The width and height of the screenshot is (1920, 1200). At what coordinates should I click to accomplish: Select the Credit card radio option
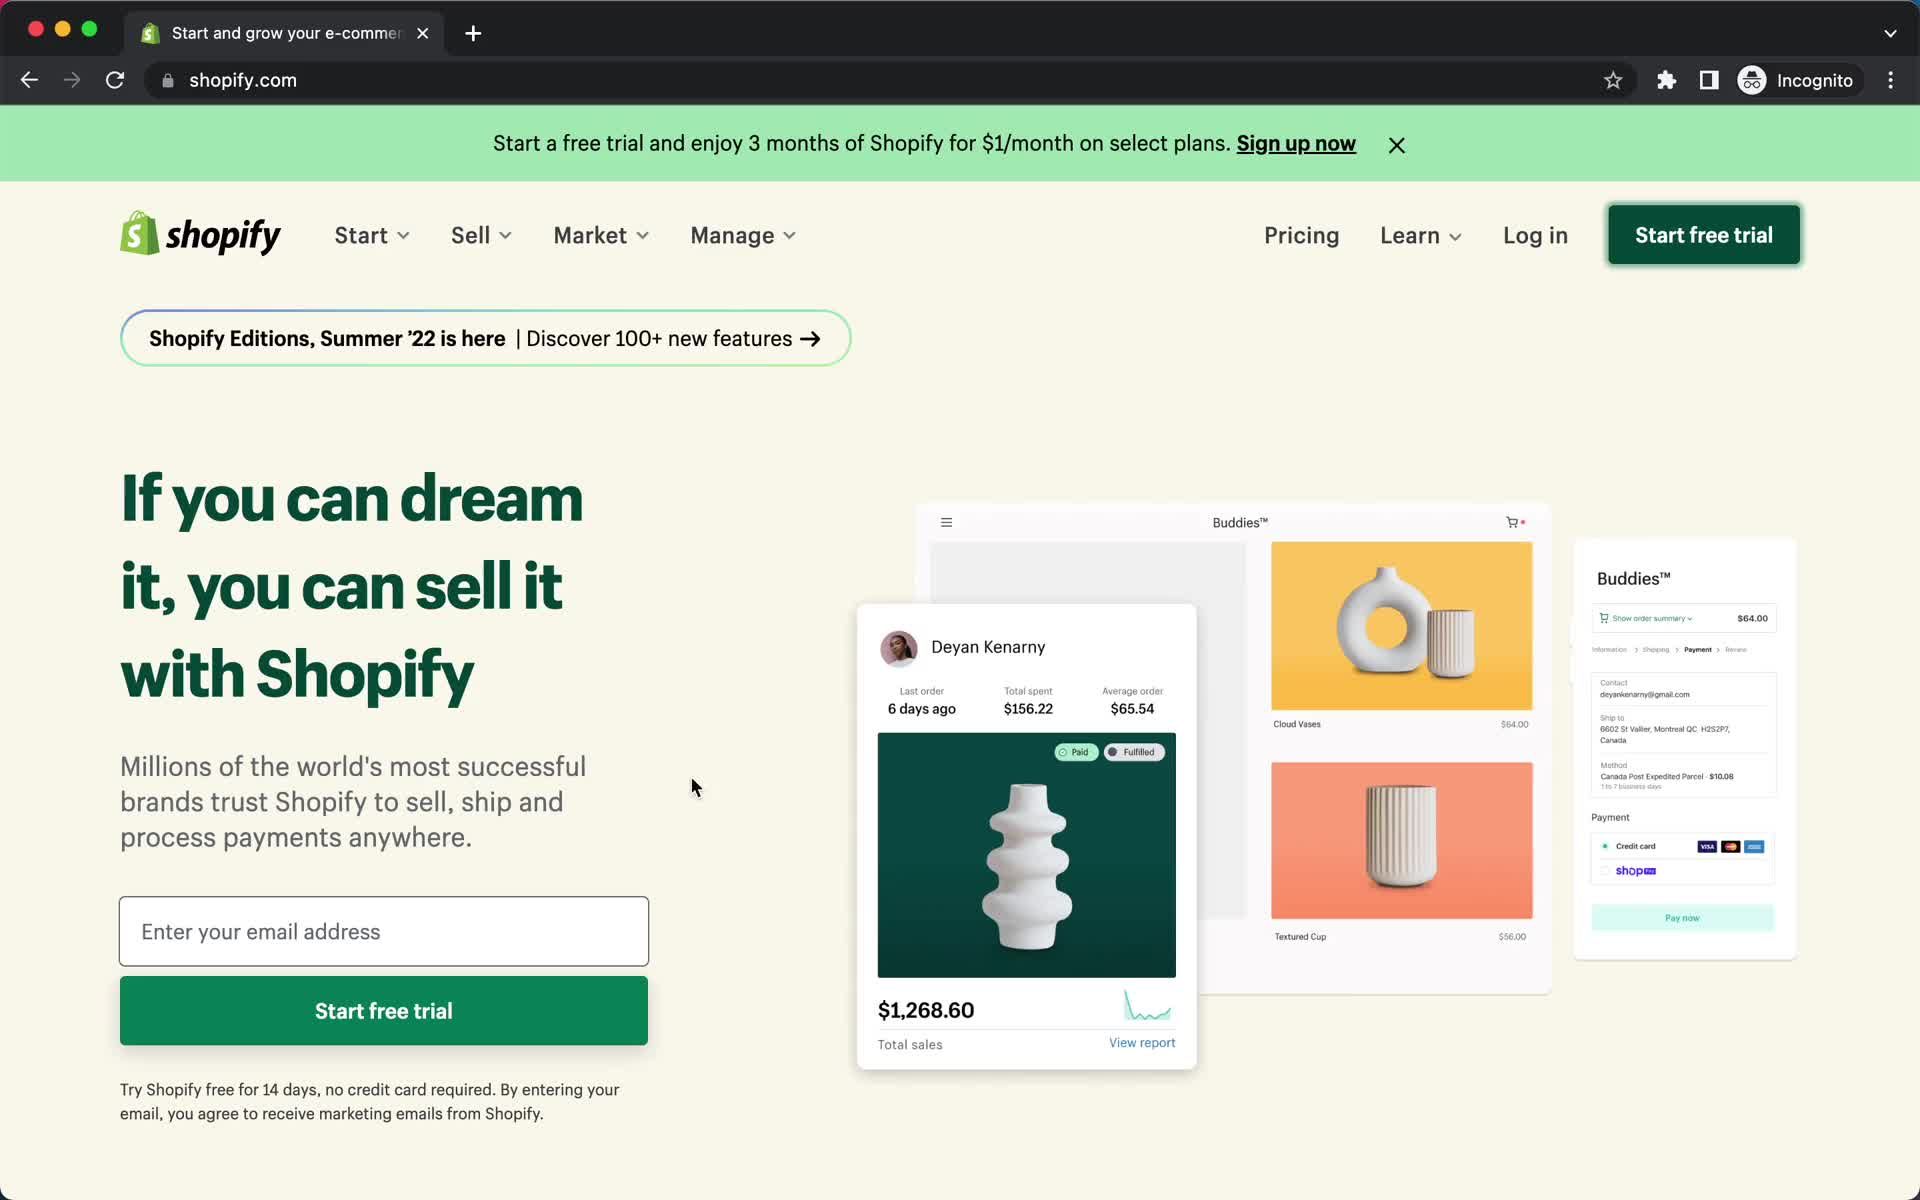(x=1605, y=846)
